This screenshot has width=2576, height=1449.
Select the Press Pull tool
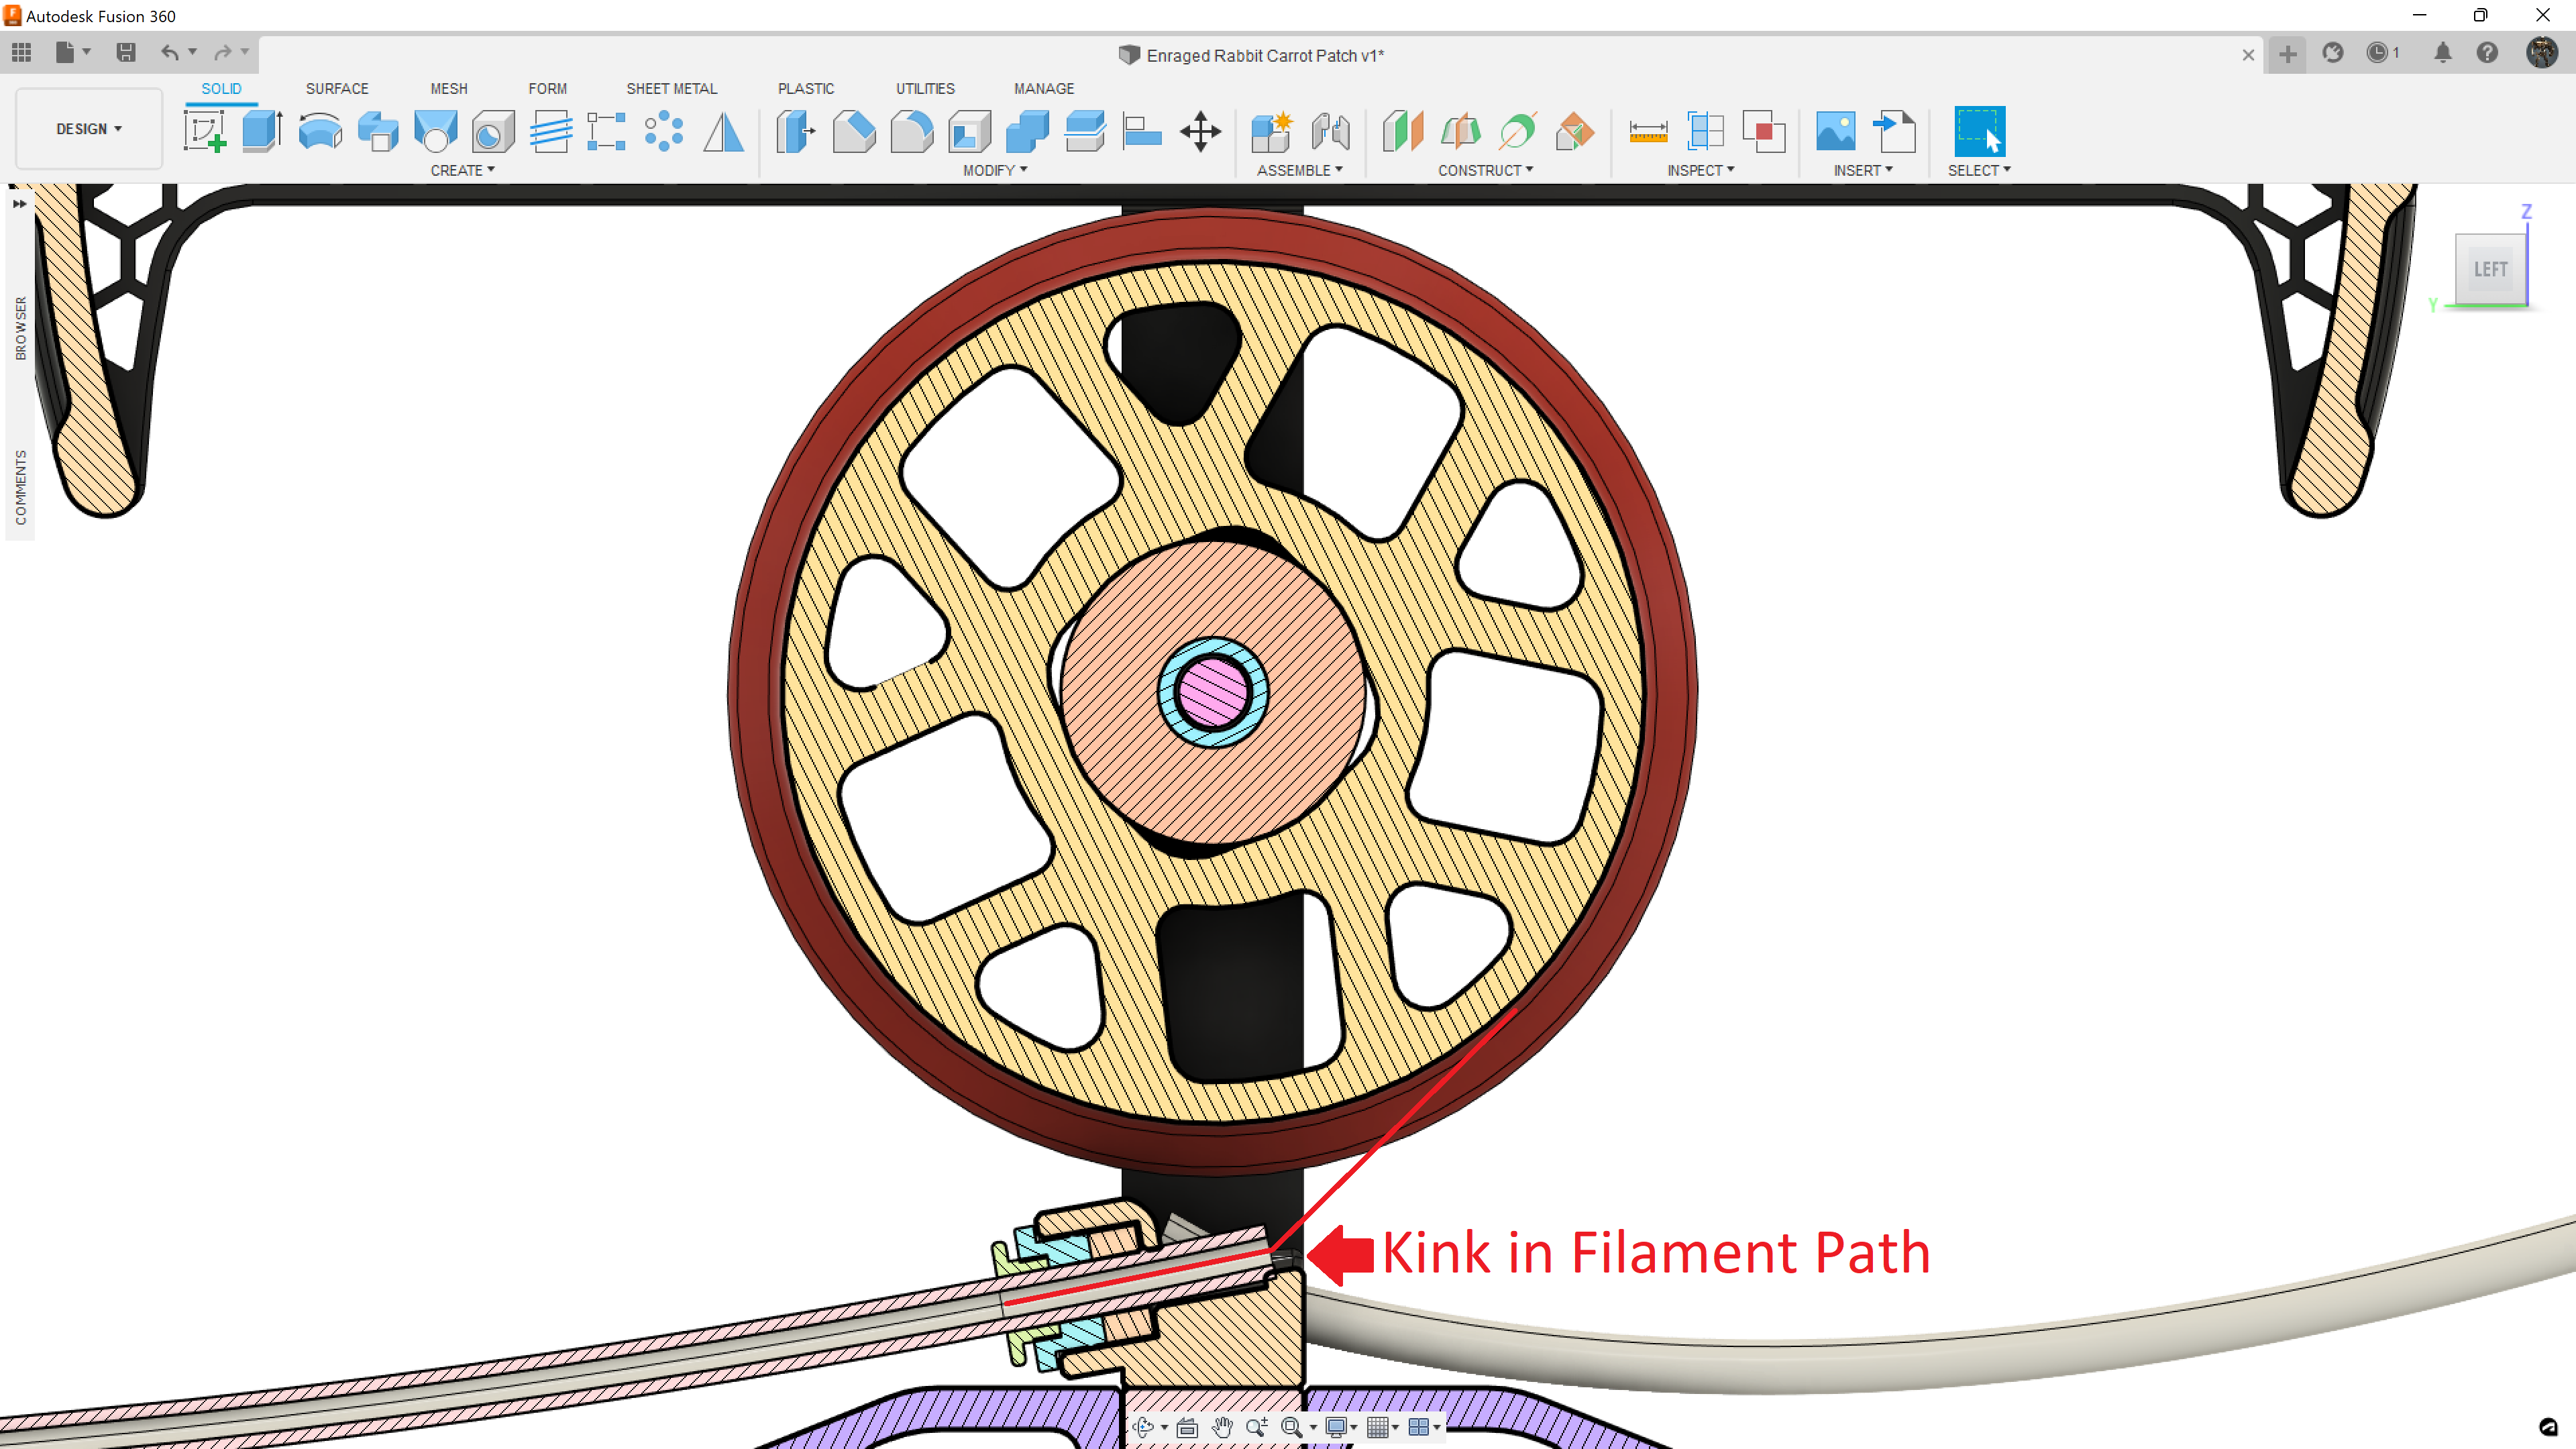pyautogui.click(x=796, y=131)
